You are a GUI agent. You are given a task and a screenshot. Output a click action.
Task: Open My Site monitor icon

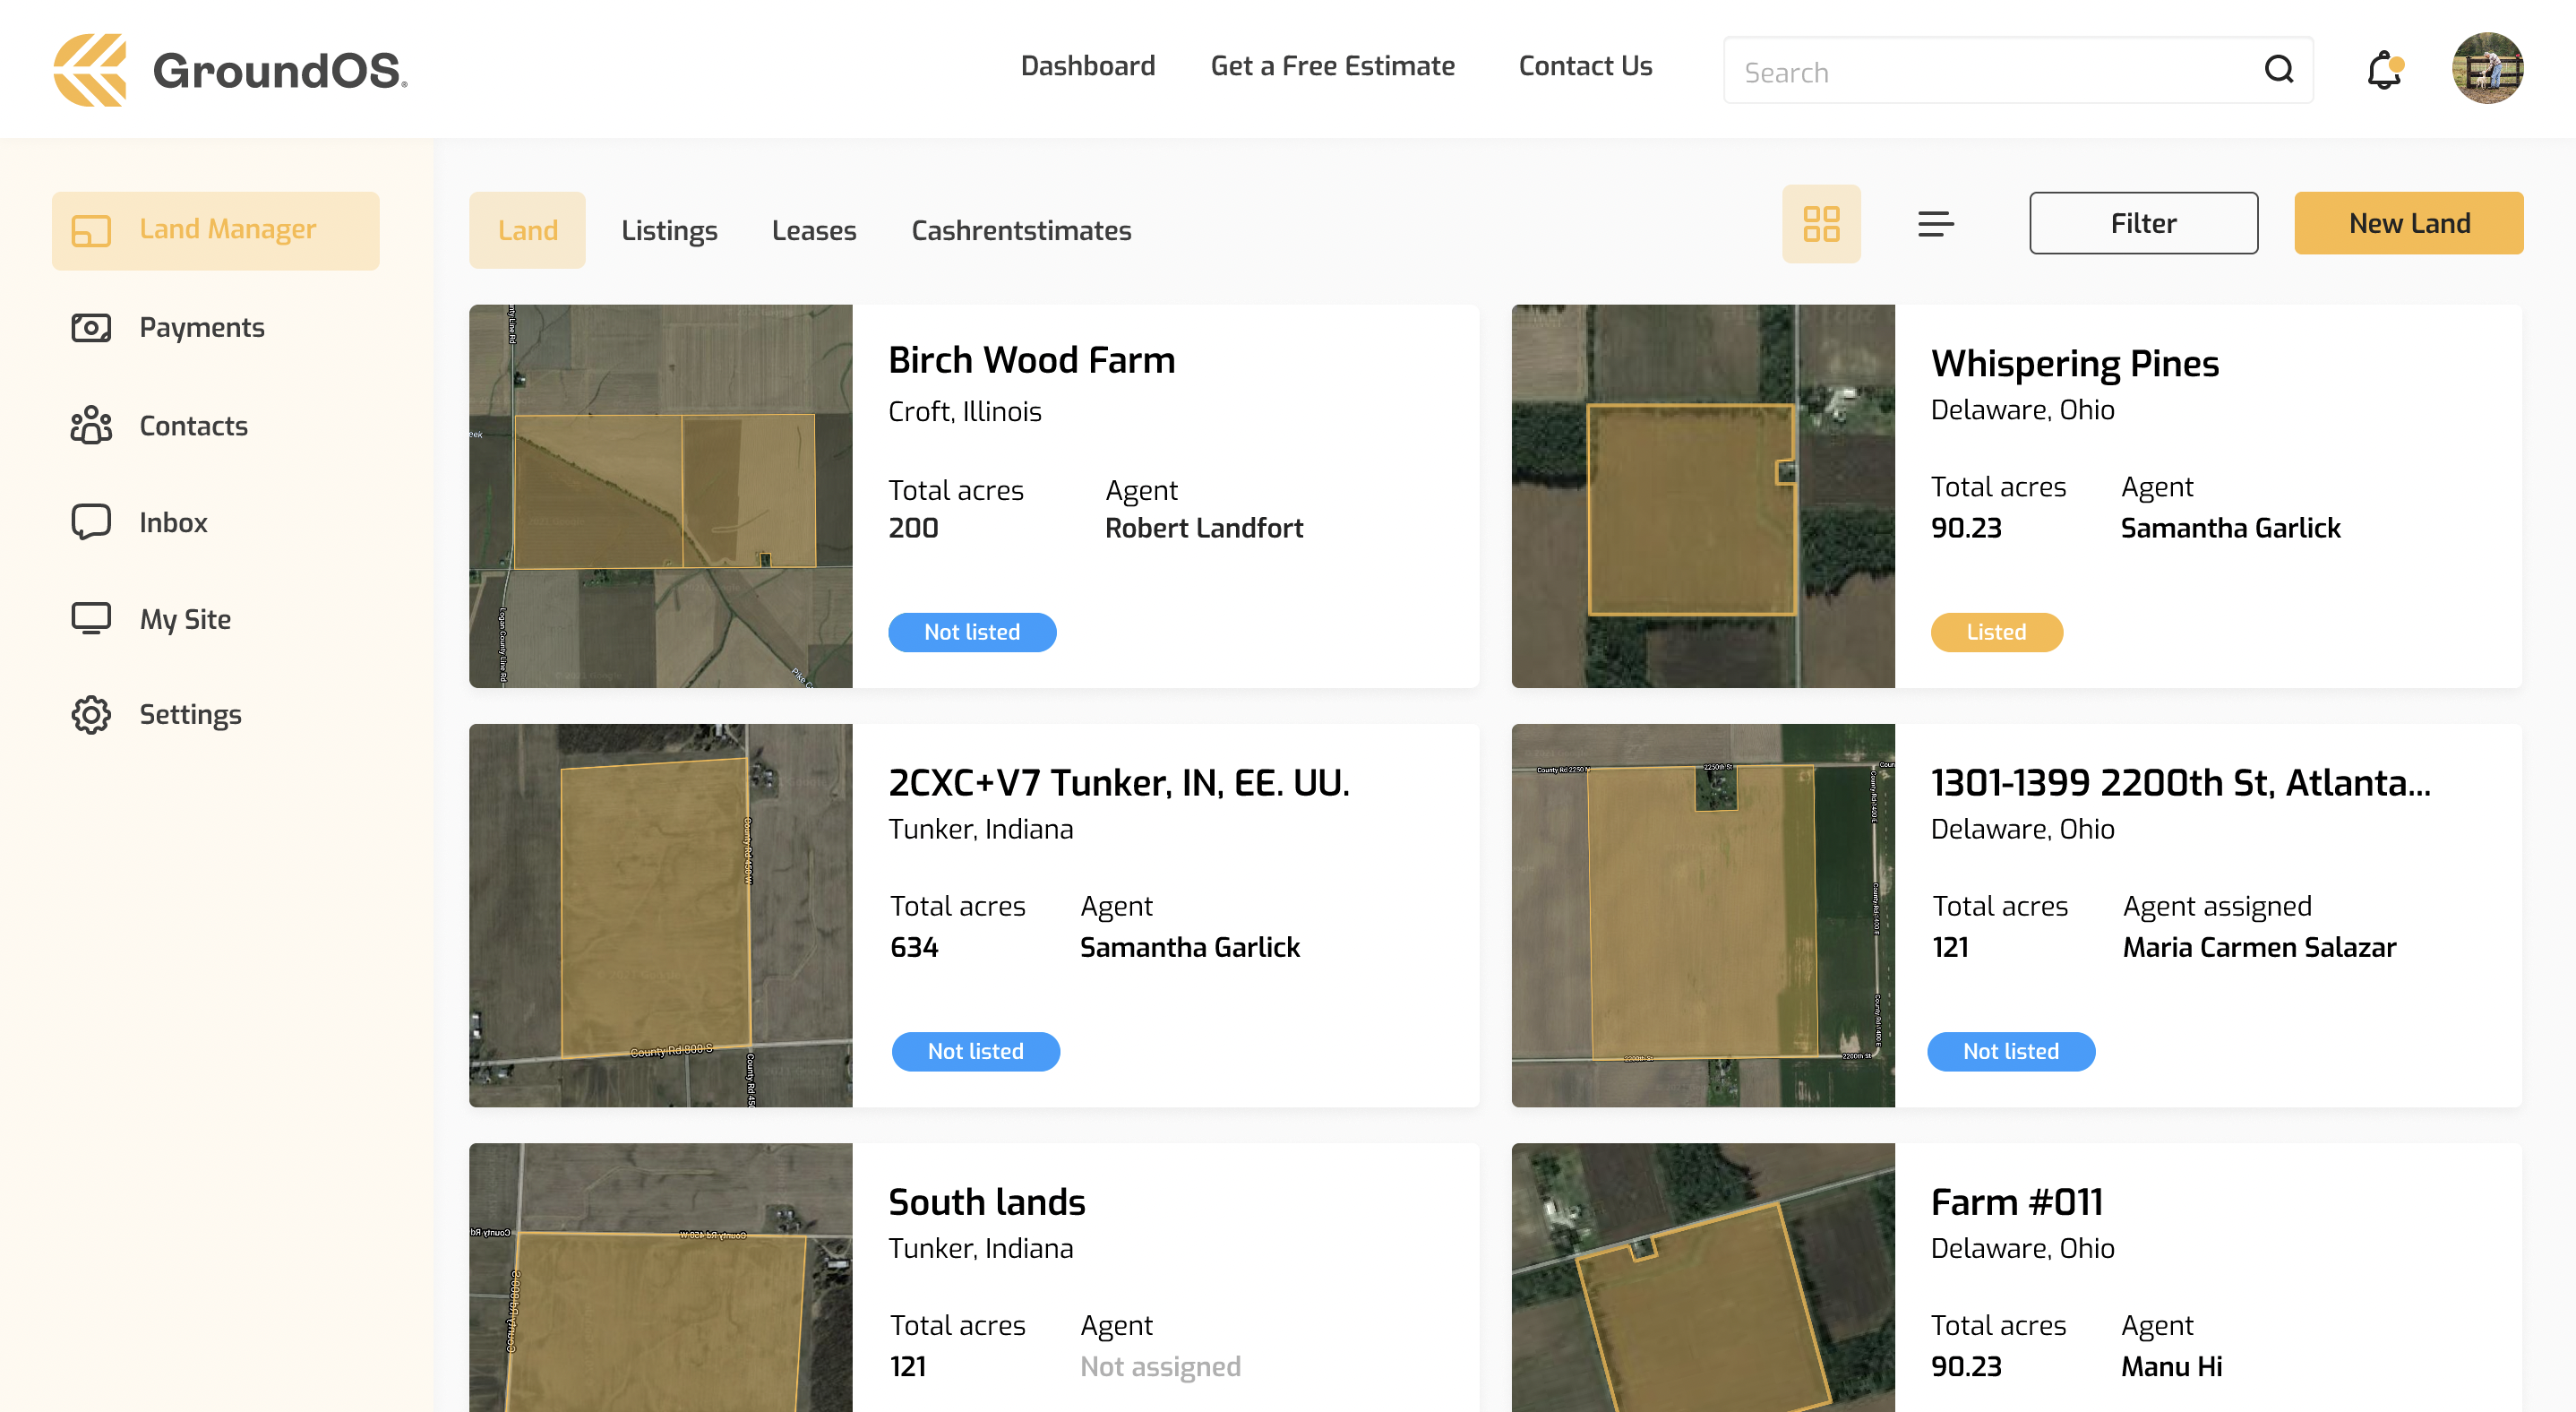tap(91, 619)
